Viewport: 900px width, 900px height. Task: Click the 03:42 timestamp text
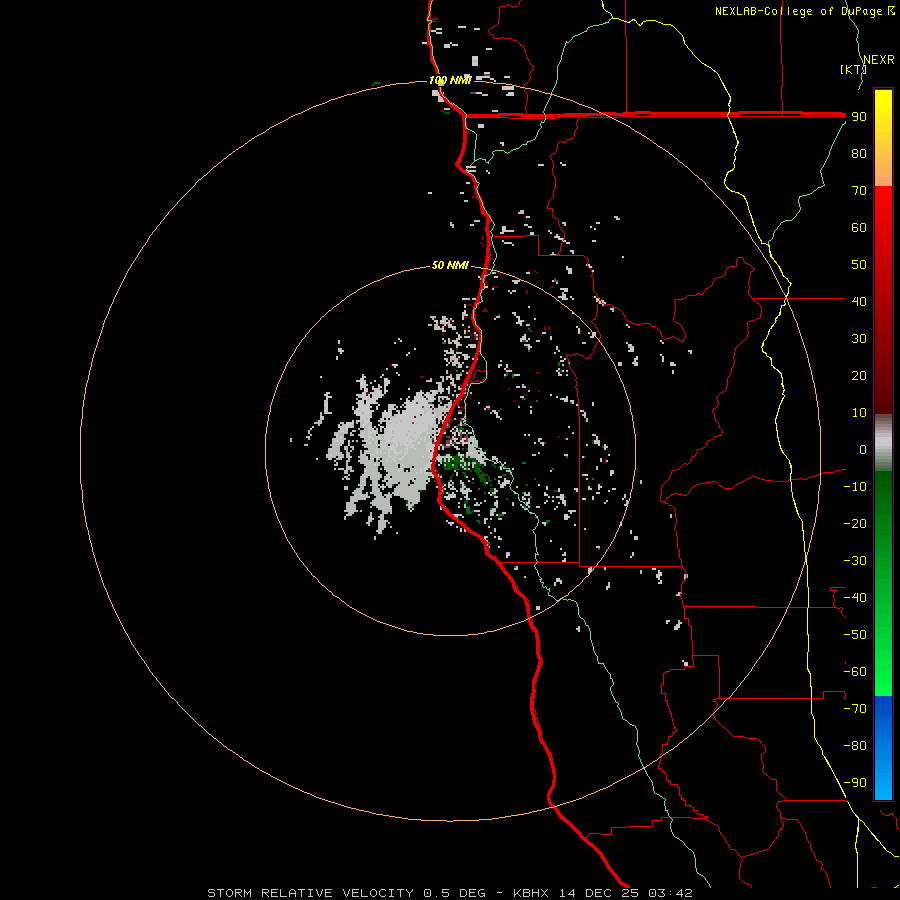click(670, 893)
